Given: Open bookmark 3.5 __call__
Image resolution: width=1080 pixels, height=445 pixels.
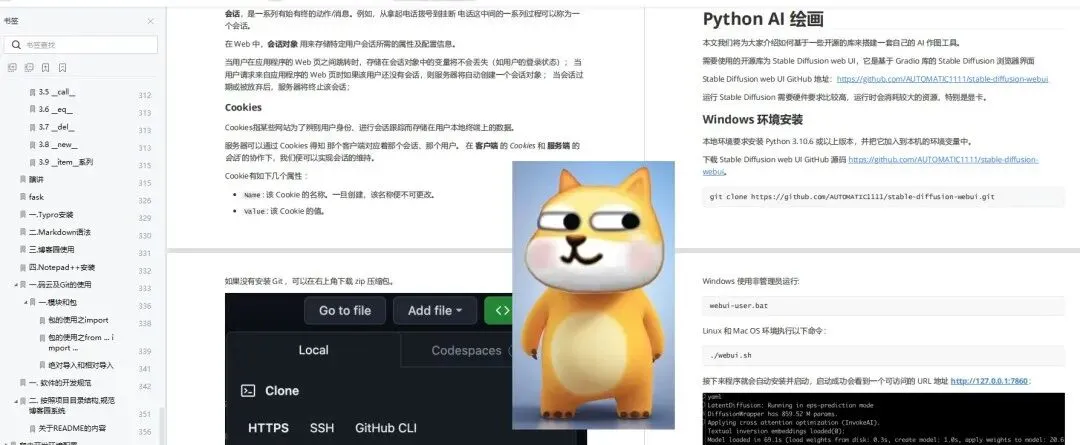Looking at the screenshot, I should point(56,92).
